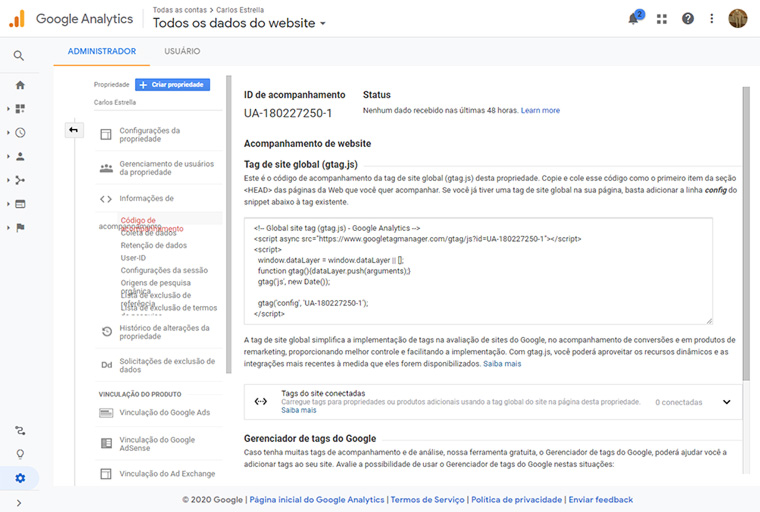Screen dimensions: 760x512
Task: Expand the Conversions section arrow
Action: [x=8, y=228]
